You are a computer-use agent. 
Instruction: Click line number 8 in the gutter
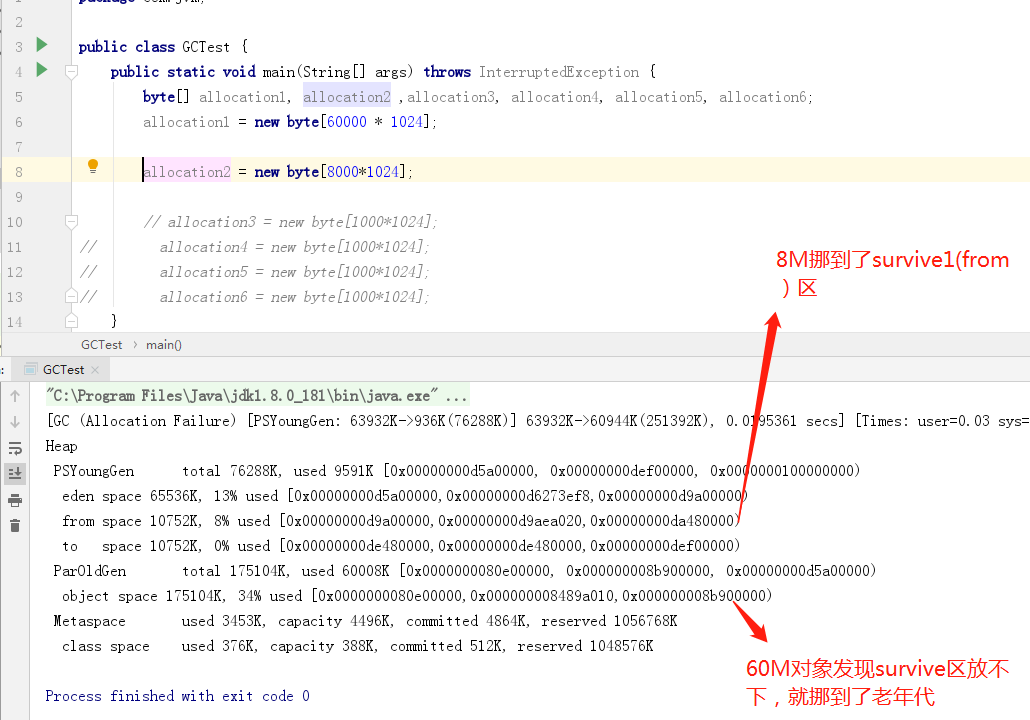point(18,172)
